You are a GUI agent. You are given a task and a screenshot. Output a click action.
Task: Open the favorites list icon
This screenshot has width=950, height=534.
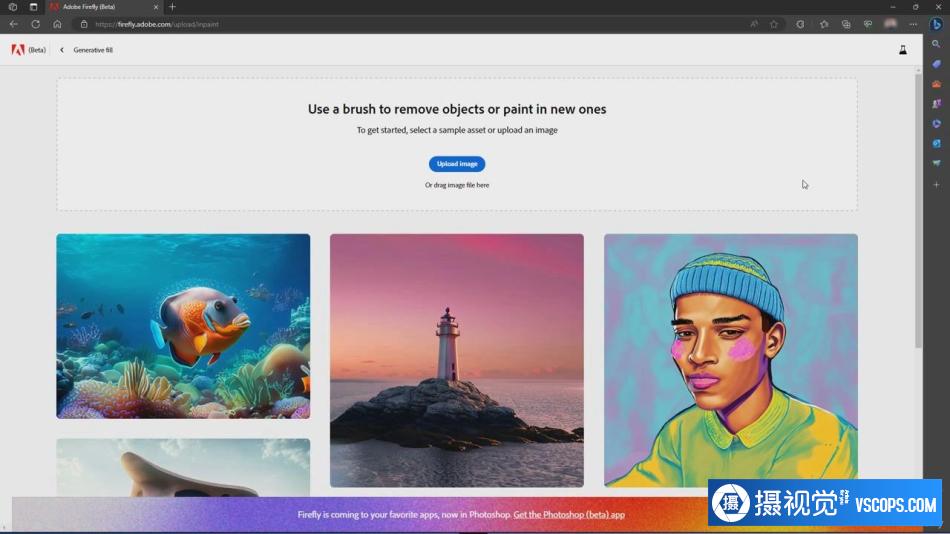pos(824,24)
